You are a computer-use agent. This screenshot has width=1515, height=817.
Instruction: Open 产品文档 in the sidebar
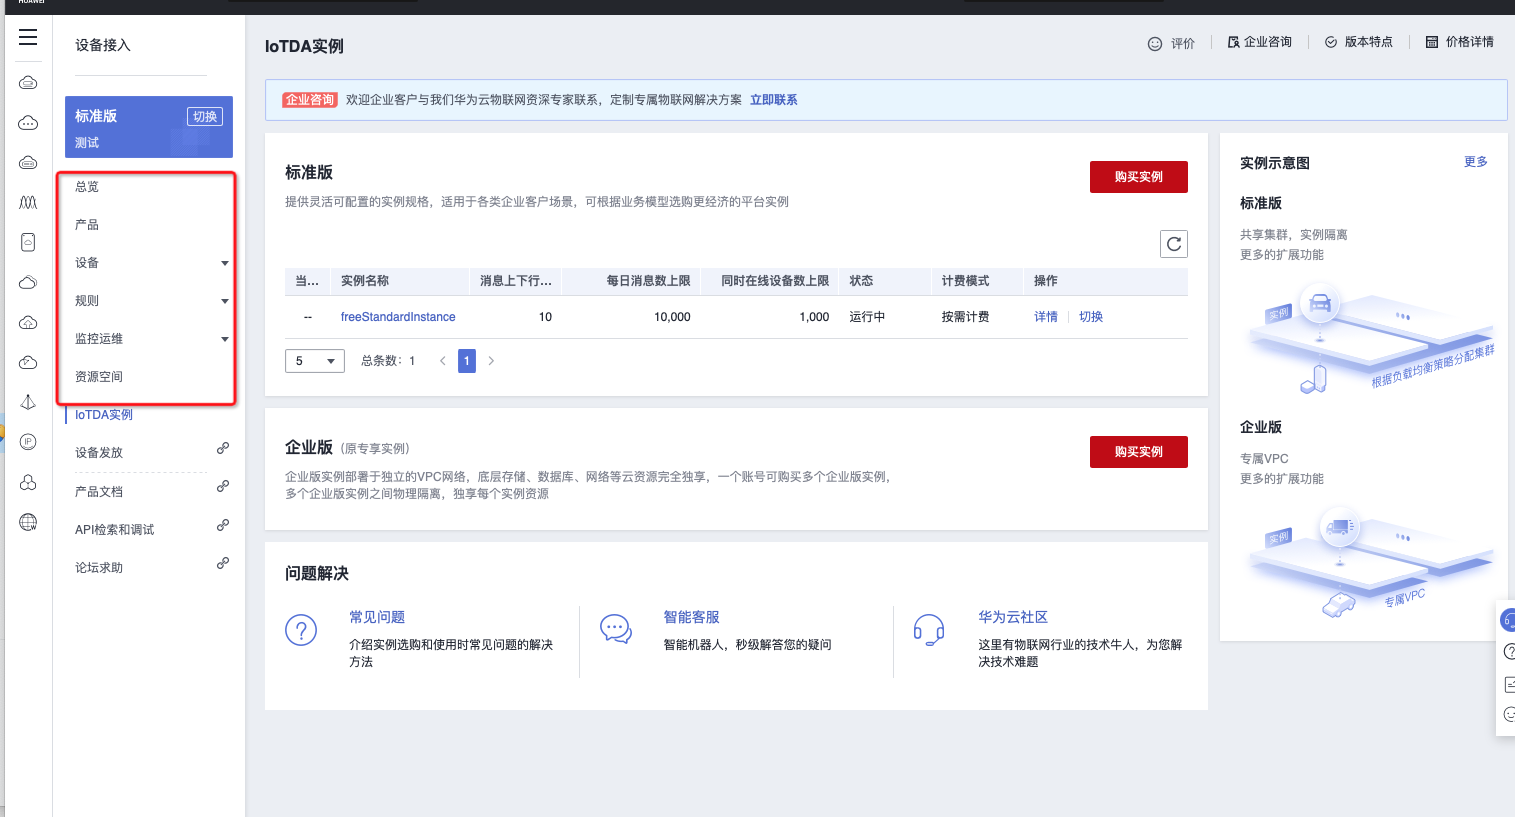click(x=99, y=492)
